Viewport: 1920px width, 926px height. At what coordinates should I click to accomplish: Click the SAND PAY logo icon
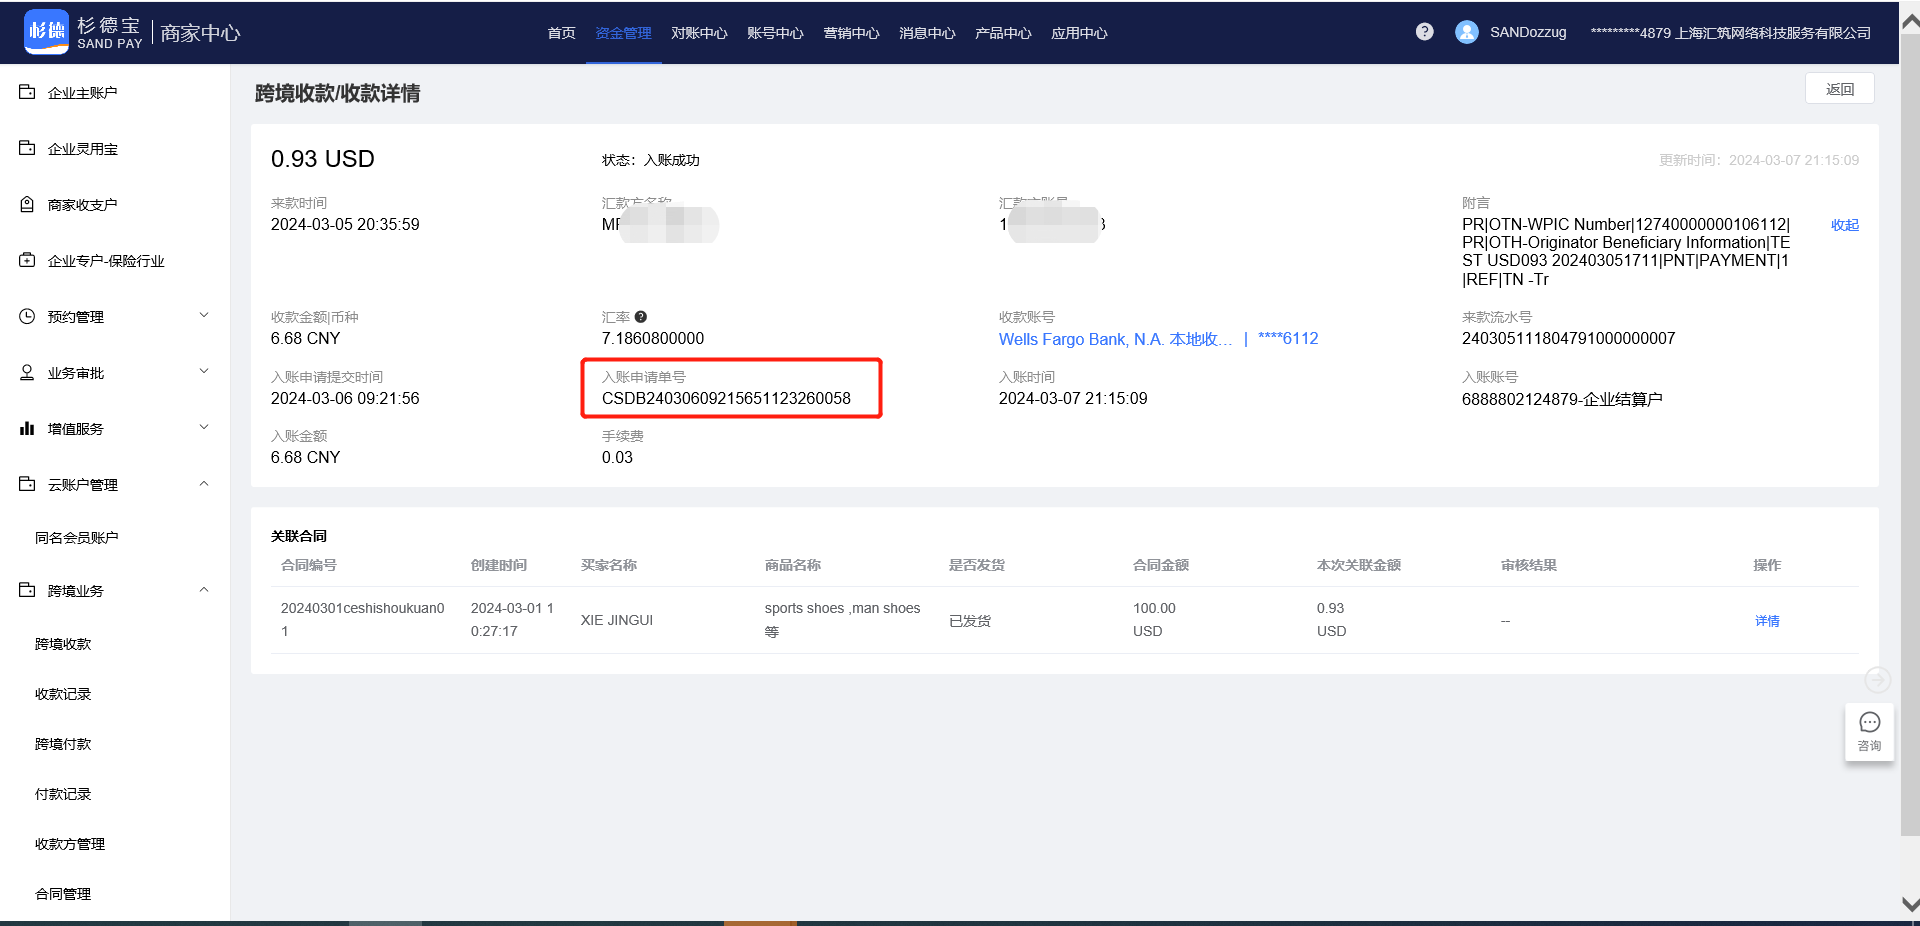pyautogui.click(x=46, y=31)
